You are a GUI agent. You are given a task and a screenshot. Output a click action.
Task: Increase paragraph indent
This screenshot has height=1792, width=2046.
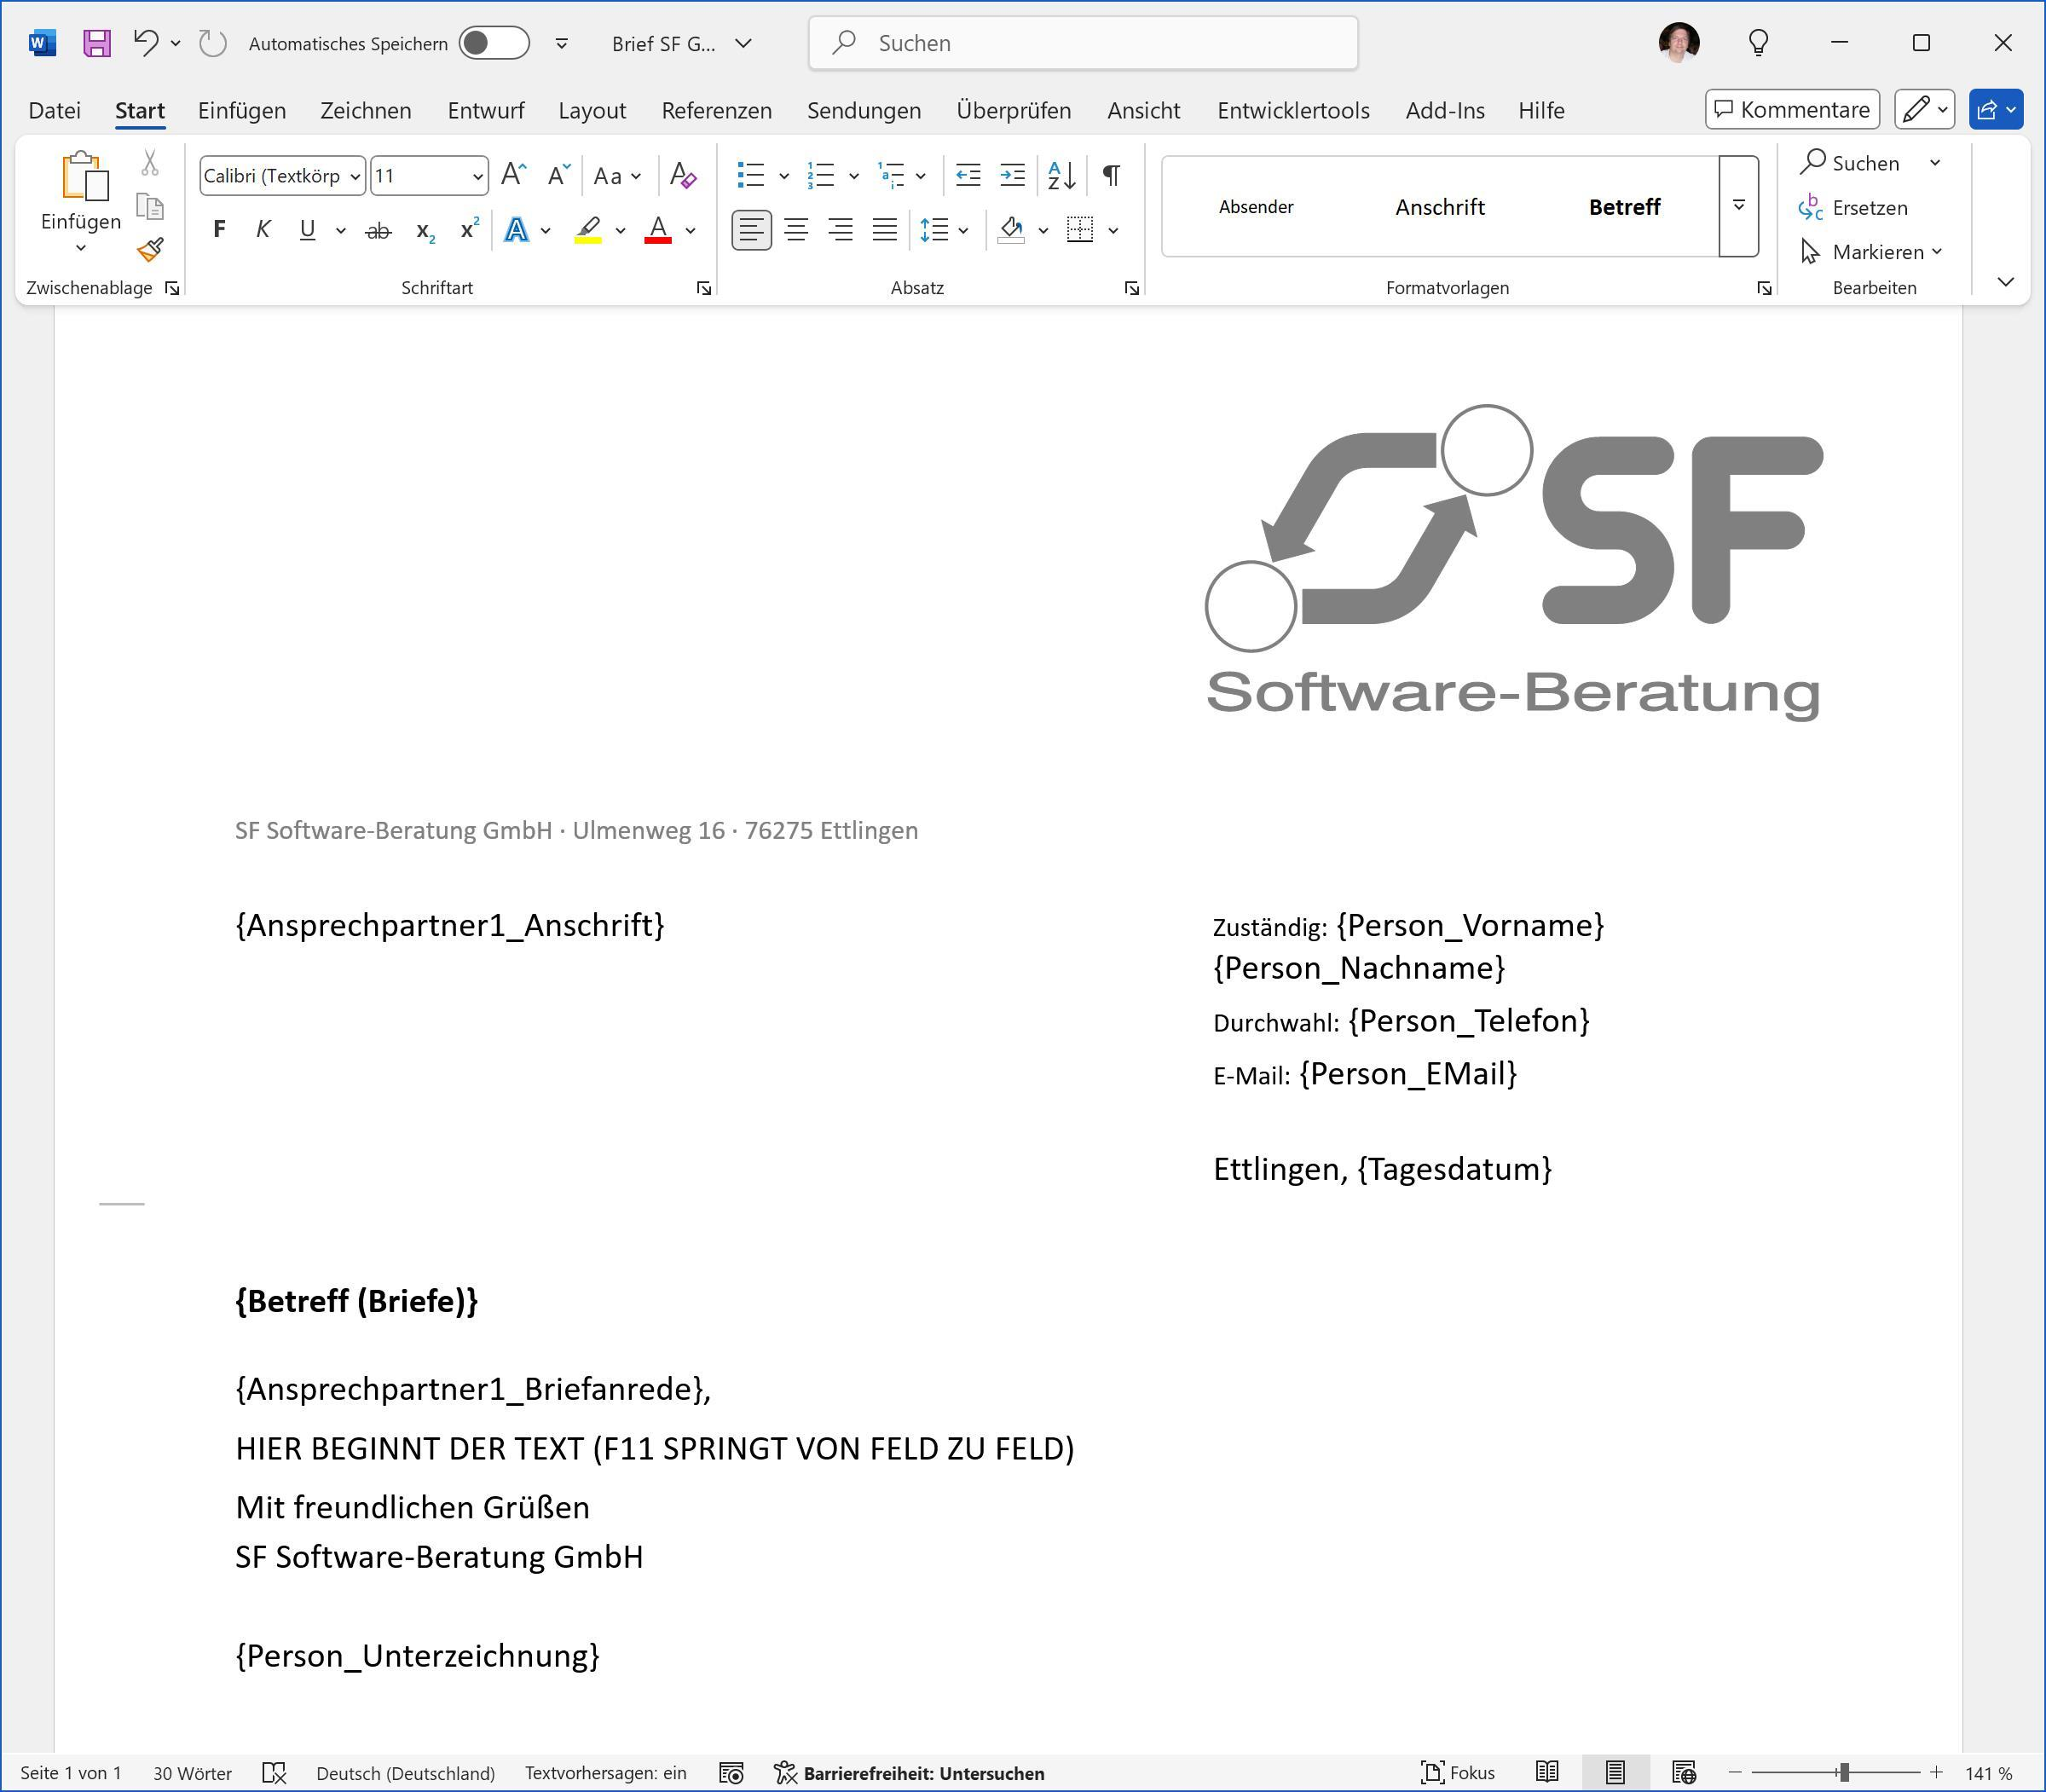[x=1012, y=175]
